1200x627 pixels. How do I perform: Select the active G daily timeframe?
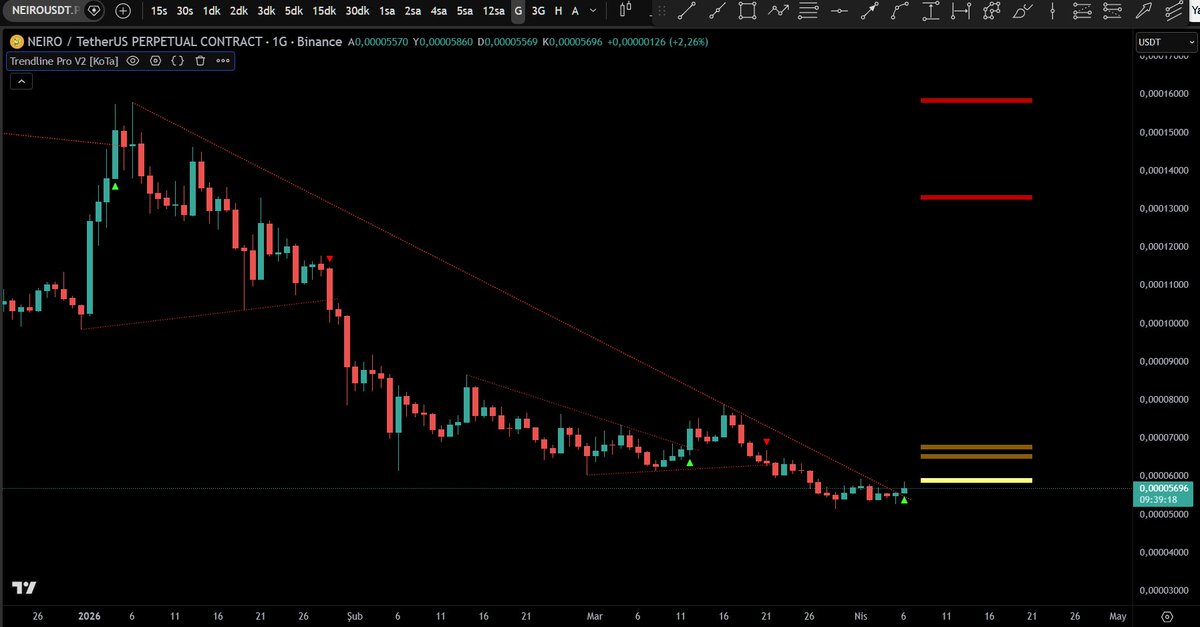[x=518, y=11]
